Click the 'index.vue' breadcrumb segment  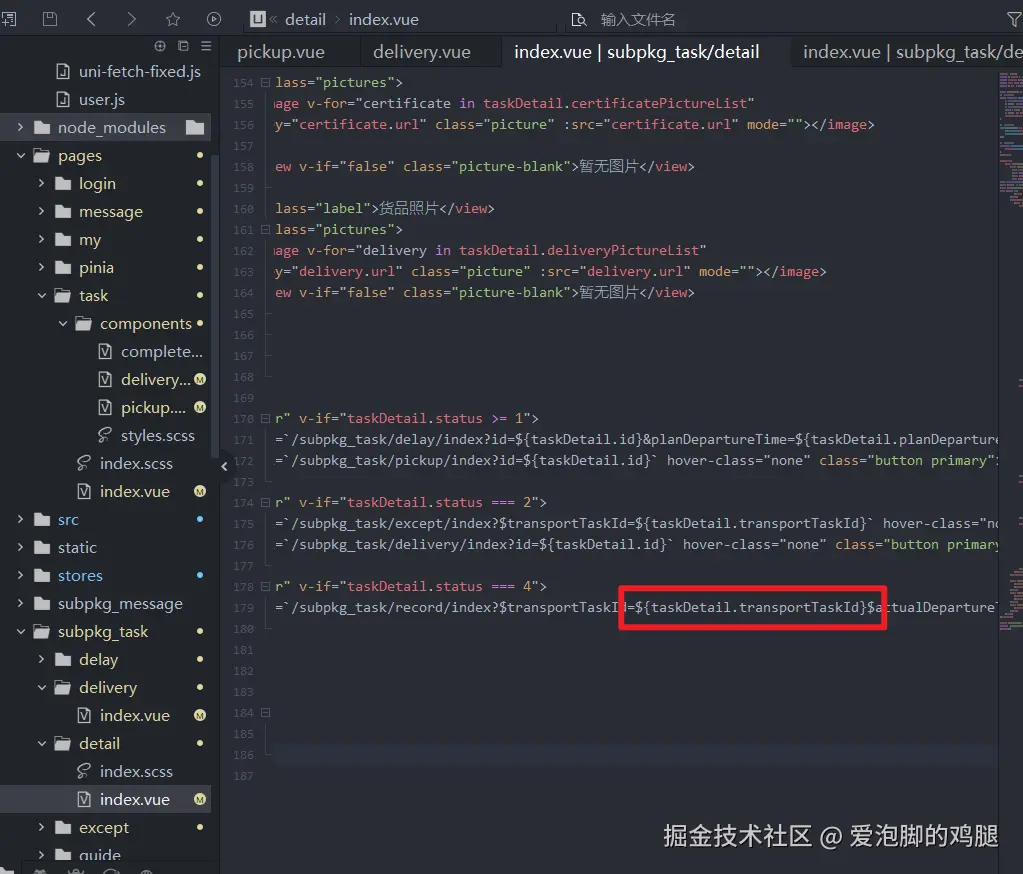[384, 20]
